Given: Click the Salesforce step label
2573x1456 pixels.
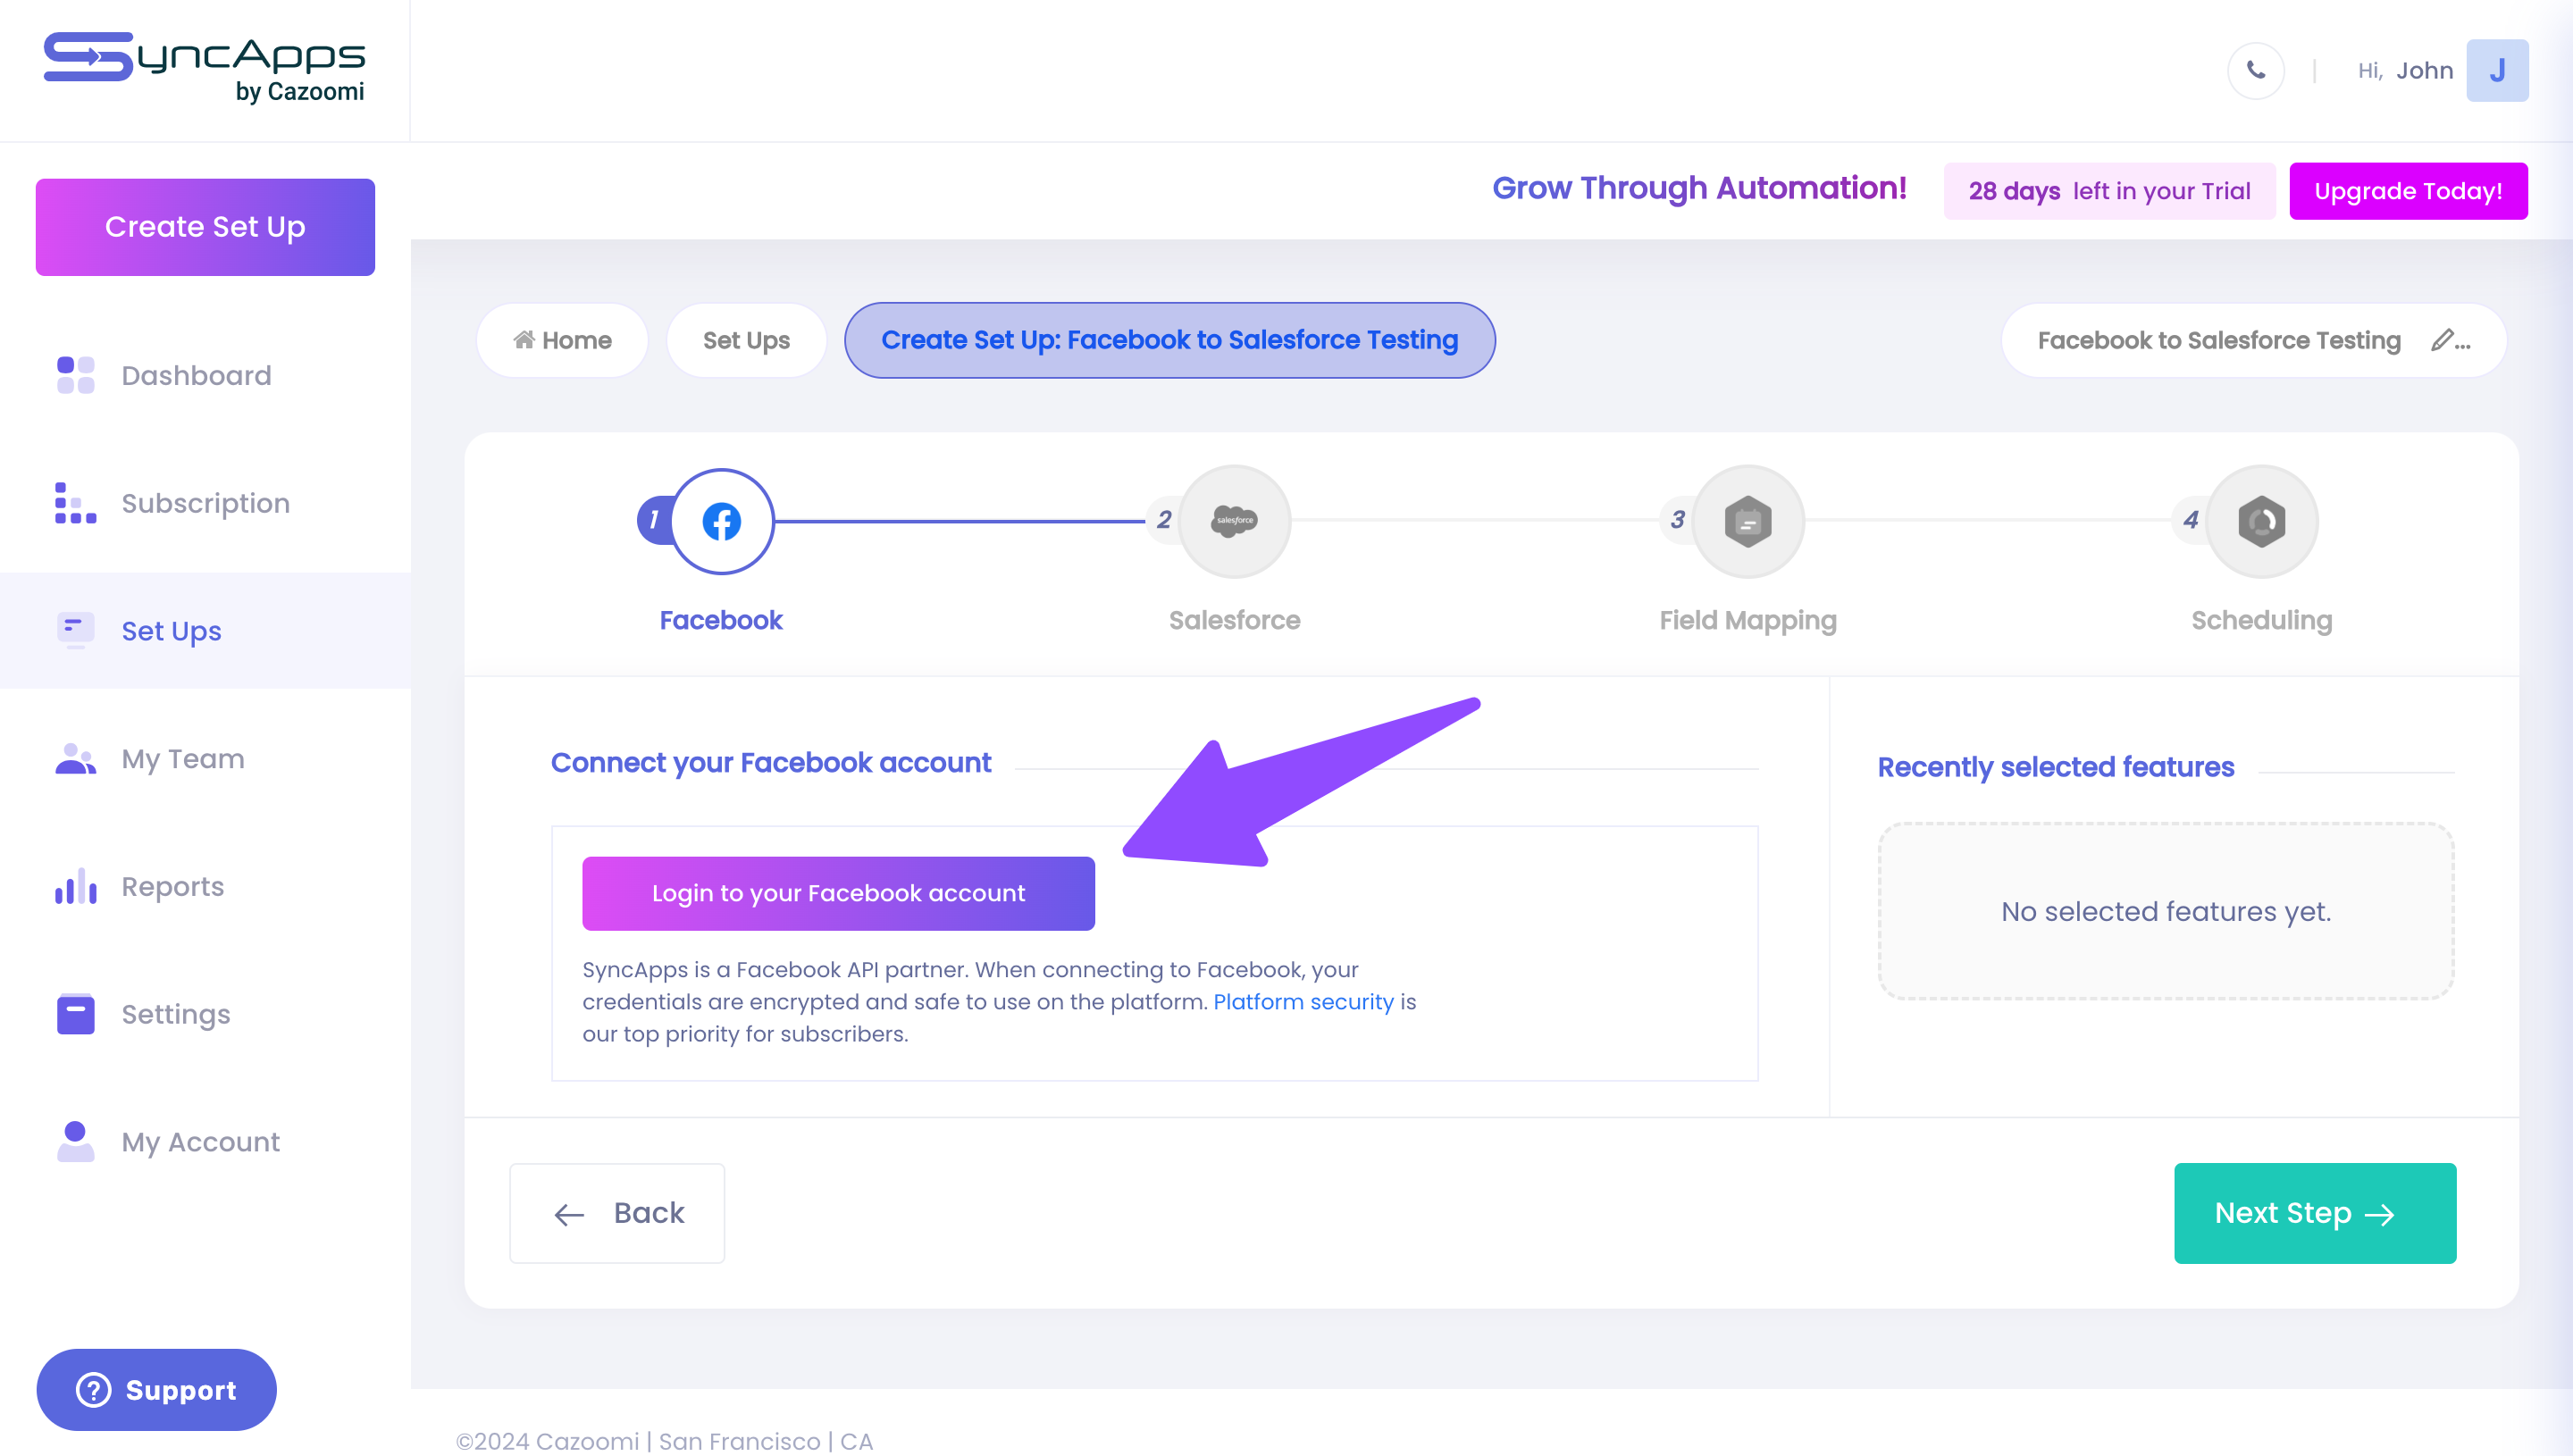Looking at the screenshot, I should coord(1234,620).
